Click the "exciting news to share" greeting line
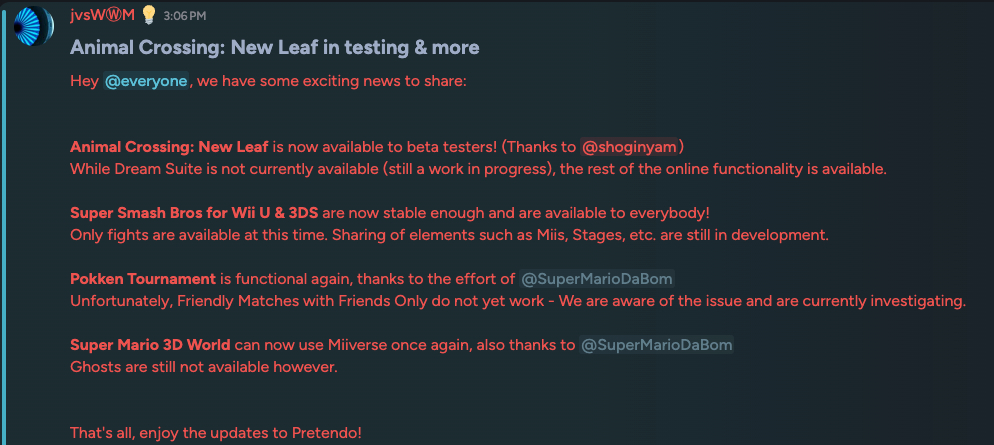The width and height of the screenshot is (994, 445). (330, 81)
